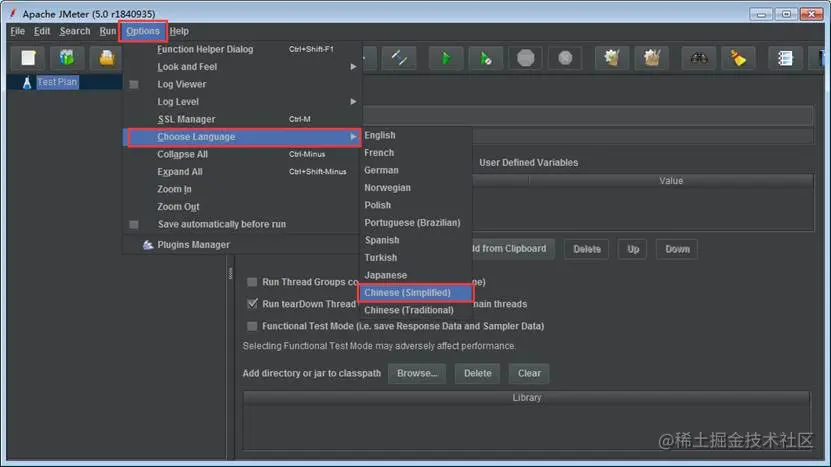Screen dimensions: 831x467
Task: Select French language option
Action: (x=416, y=153)
